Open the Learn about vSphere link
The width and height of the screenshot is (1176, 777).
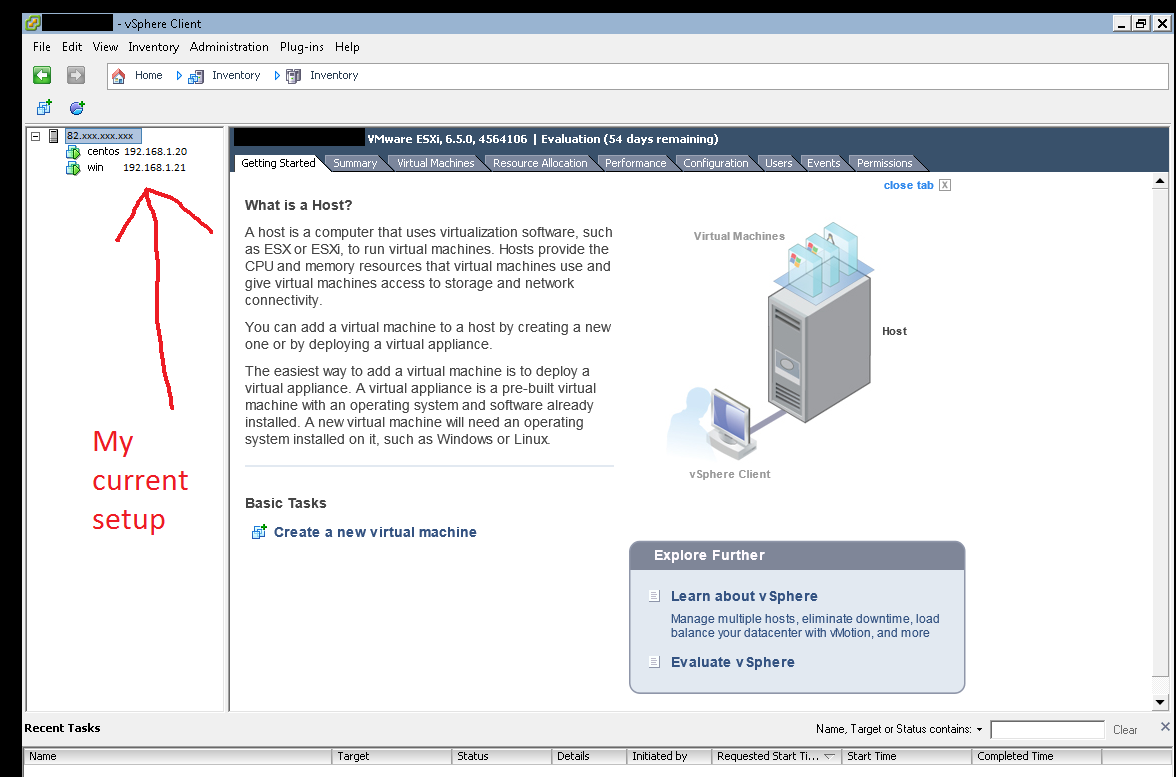(744, 596)
